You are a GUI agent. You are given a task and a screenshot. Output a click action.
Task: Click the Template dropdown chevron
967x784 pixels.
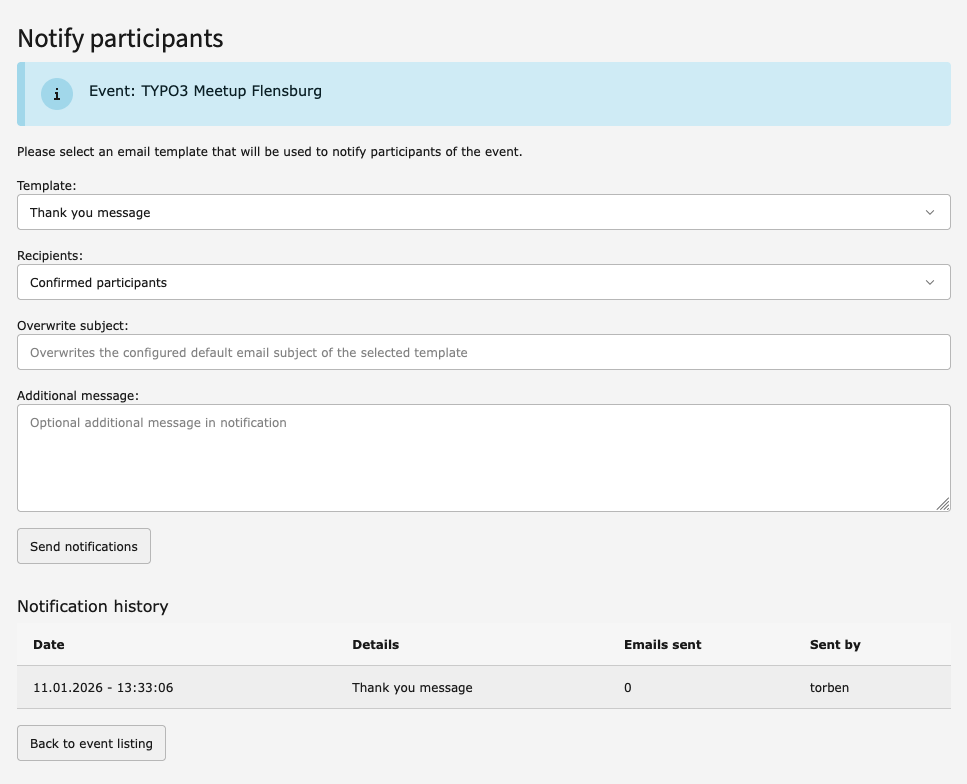click(930, 212)
